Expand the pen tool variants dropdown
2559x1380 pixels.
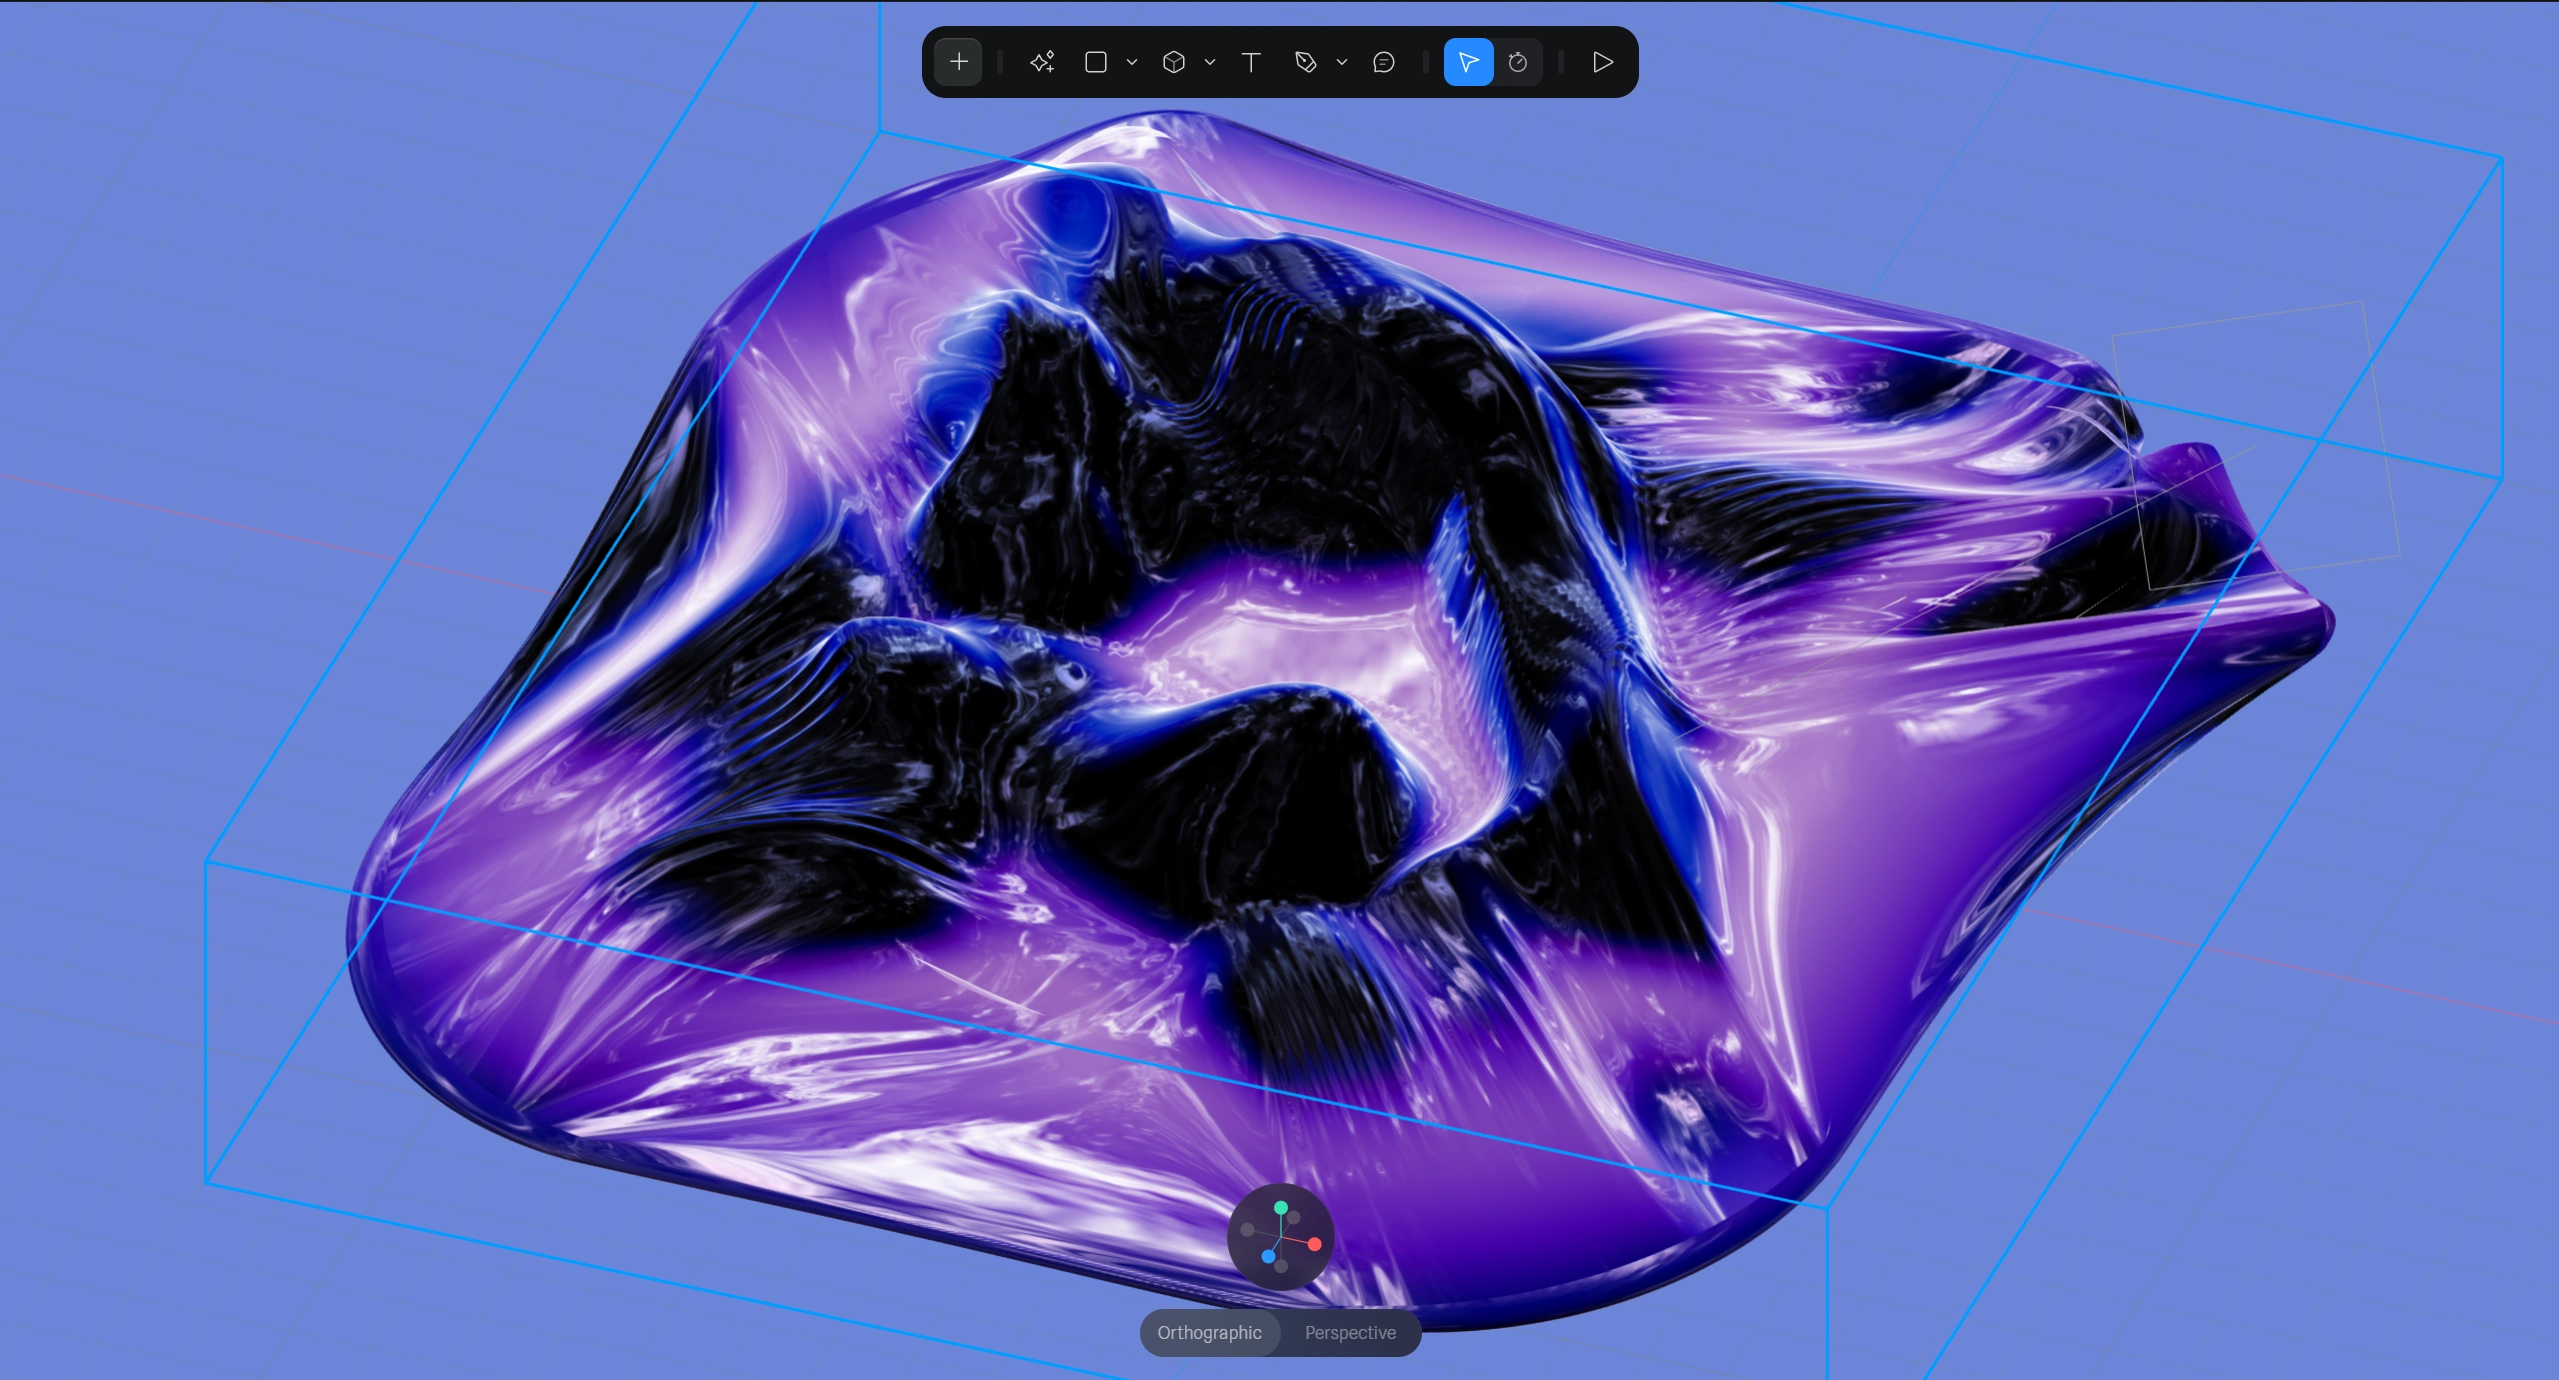click(1340, 62)
